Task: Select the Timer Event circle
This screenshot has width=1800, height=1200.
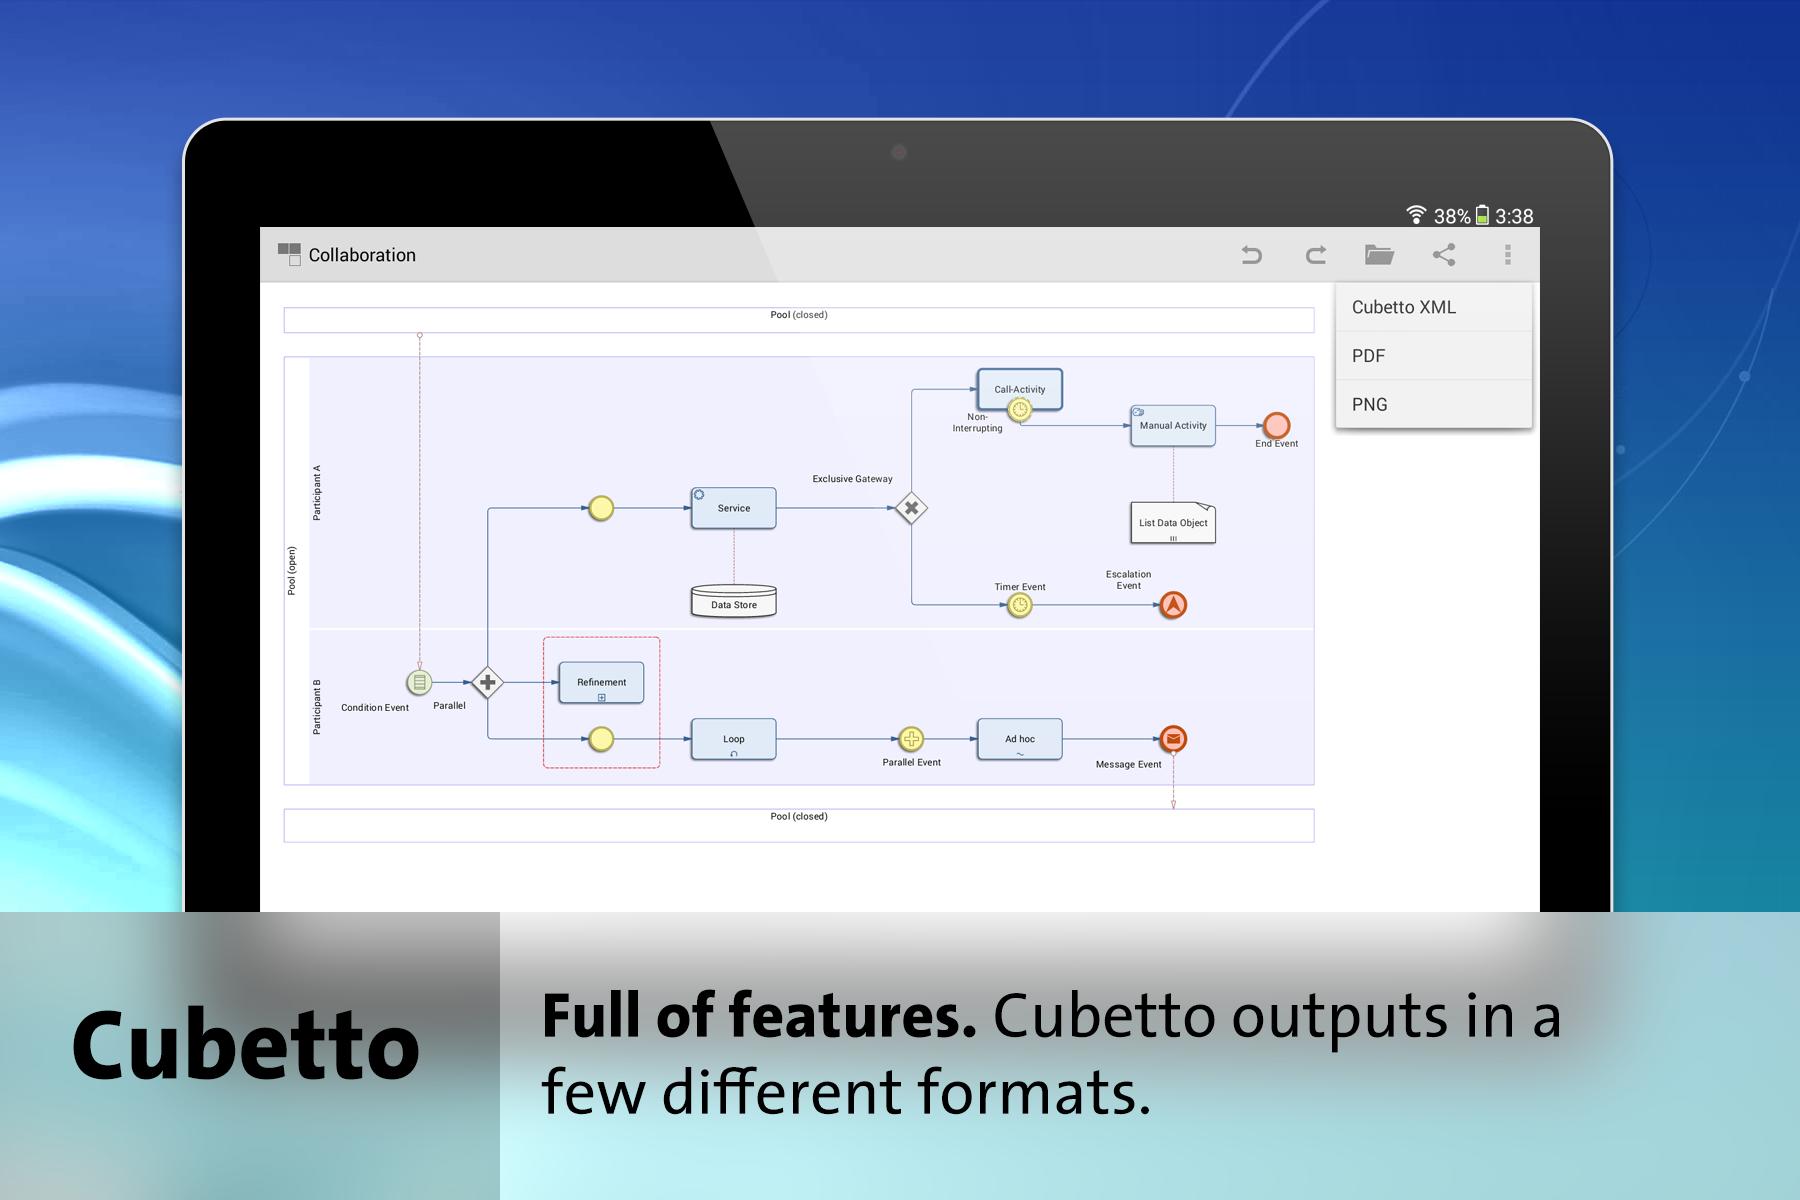Action: click(x=1019, y=605)
